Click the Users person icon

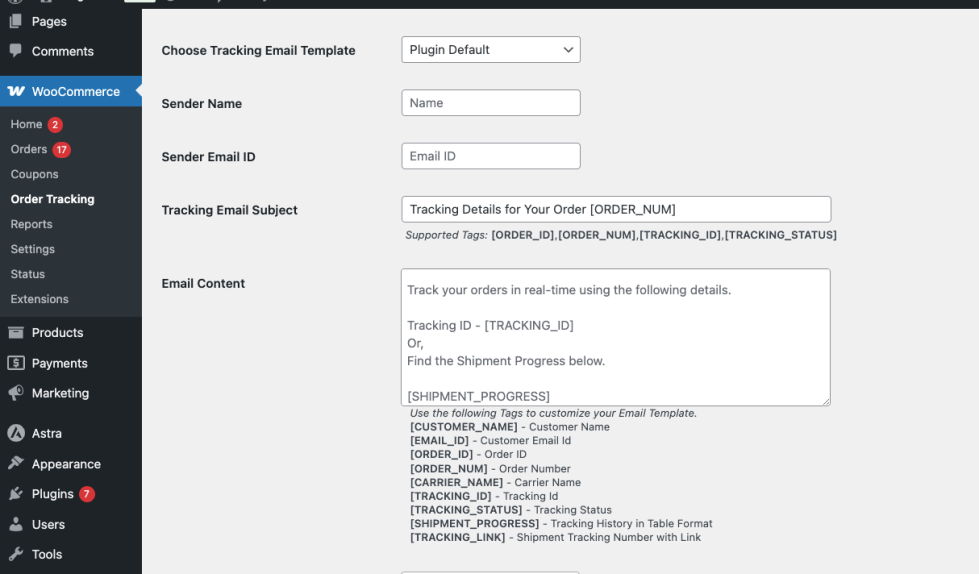point(16,524)
